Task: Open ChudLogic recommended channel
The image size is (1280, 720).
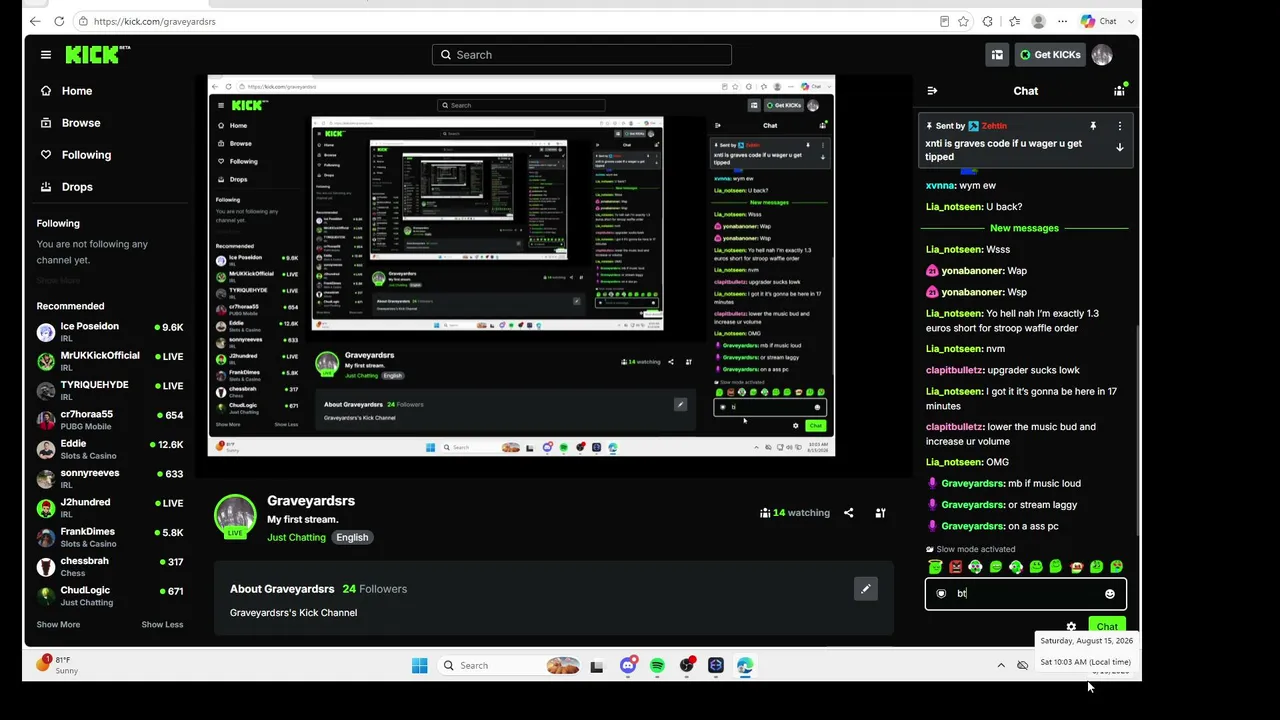Action: tap(110, 596)
